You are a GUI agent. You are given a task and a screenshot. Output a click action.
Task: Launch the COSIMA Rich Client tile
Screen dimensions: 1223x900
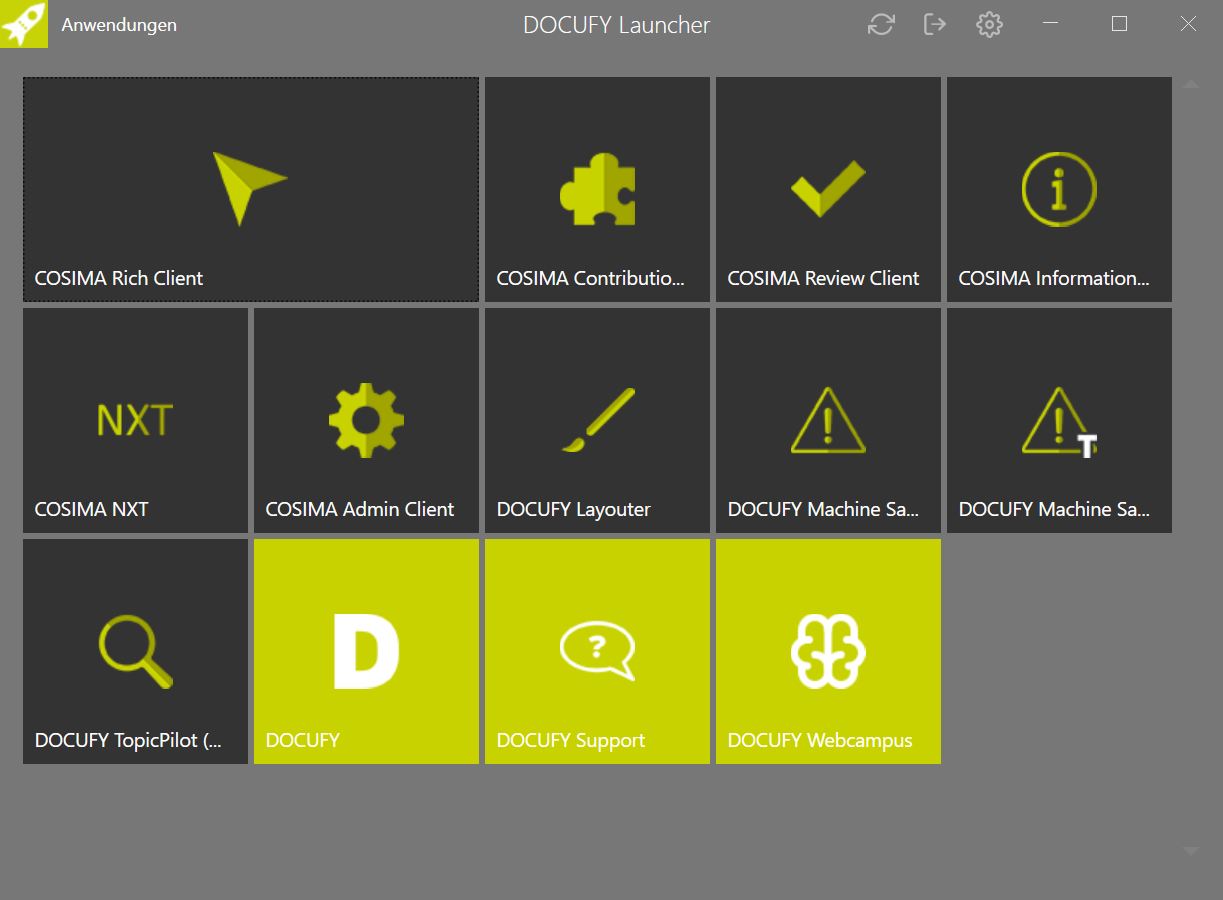tap(249, 190)
